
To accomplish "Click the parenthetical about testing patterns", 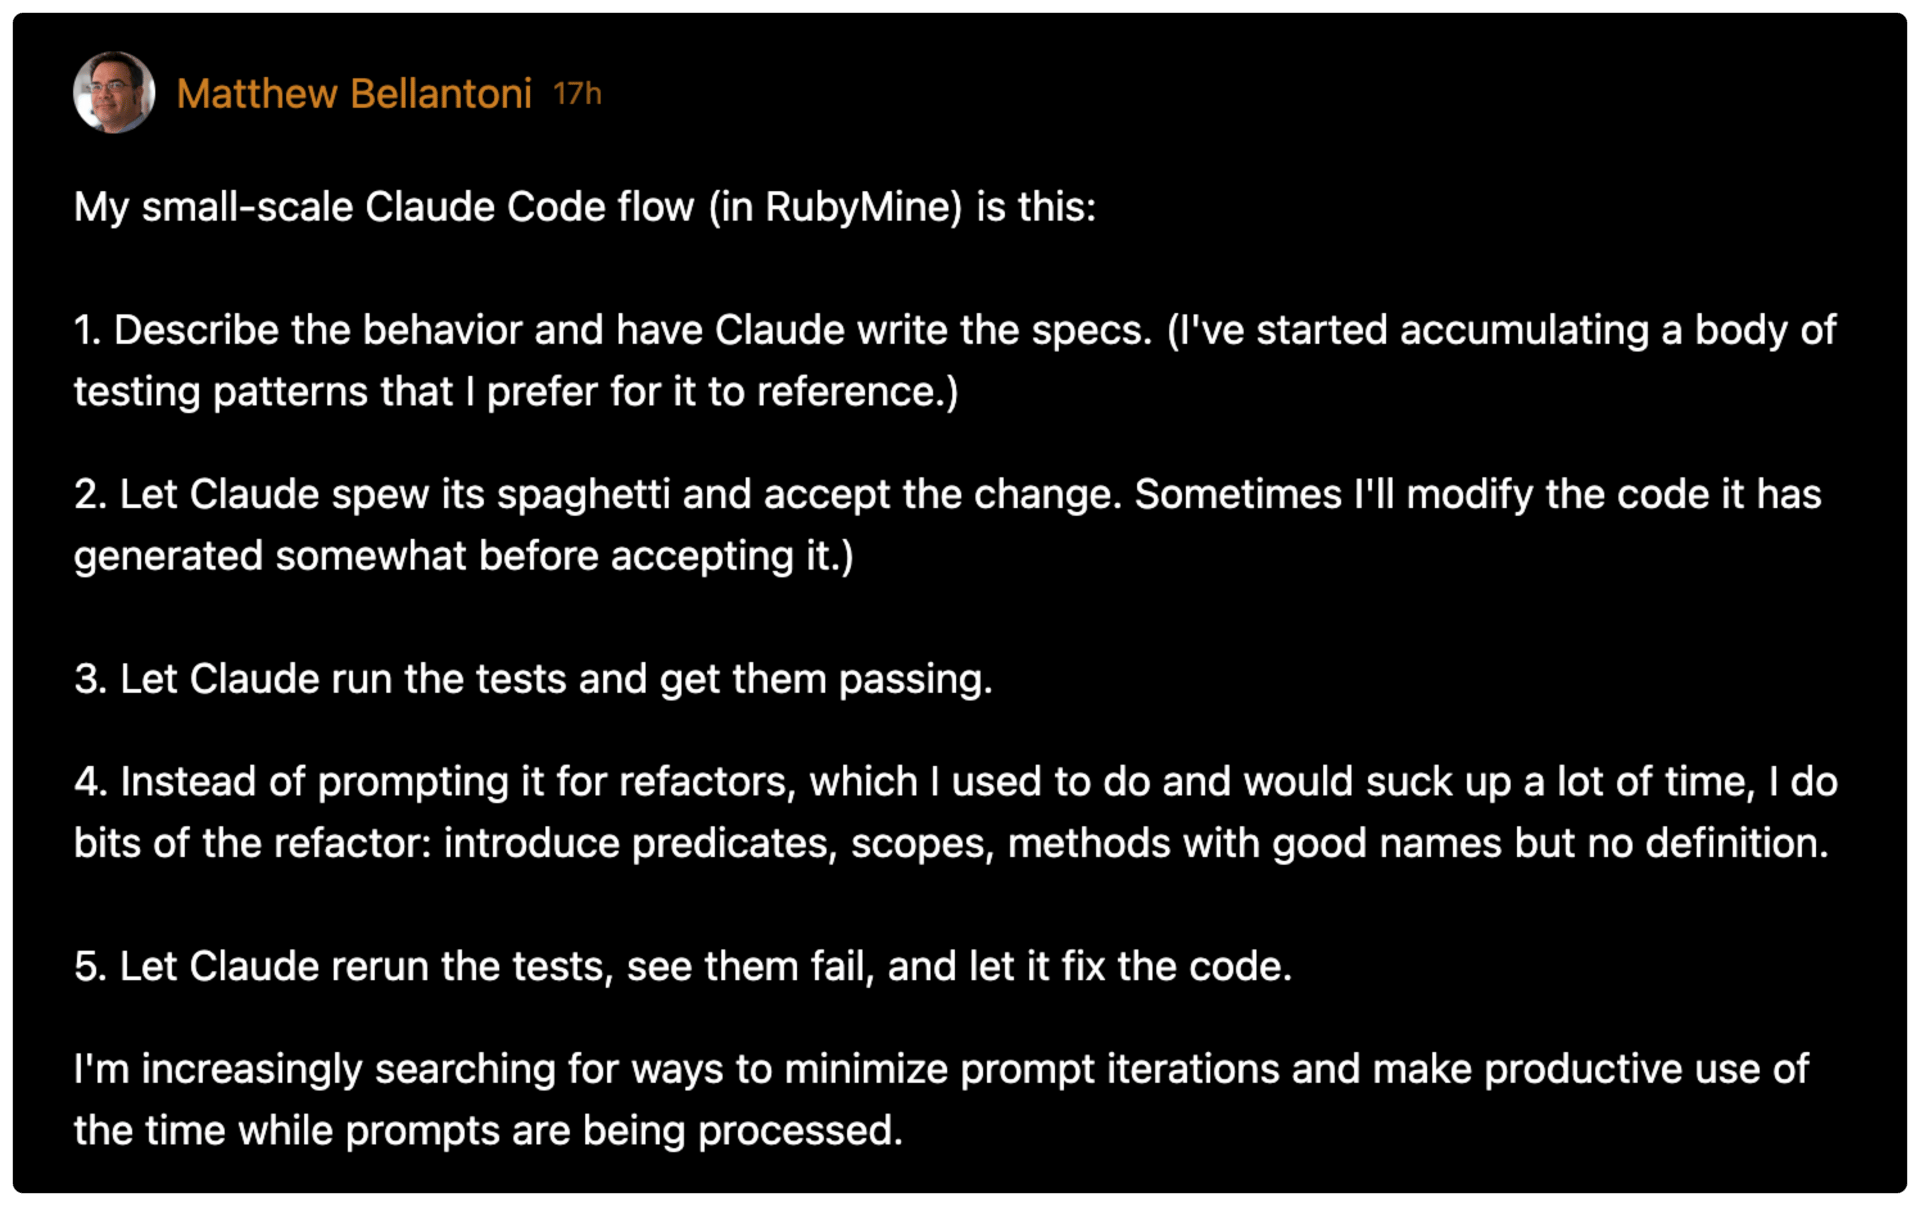I will 955,361.
